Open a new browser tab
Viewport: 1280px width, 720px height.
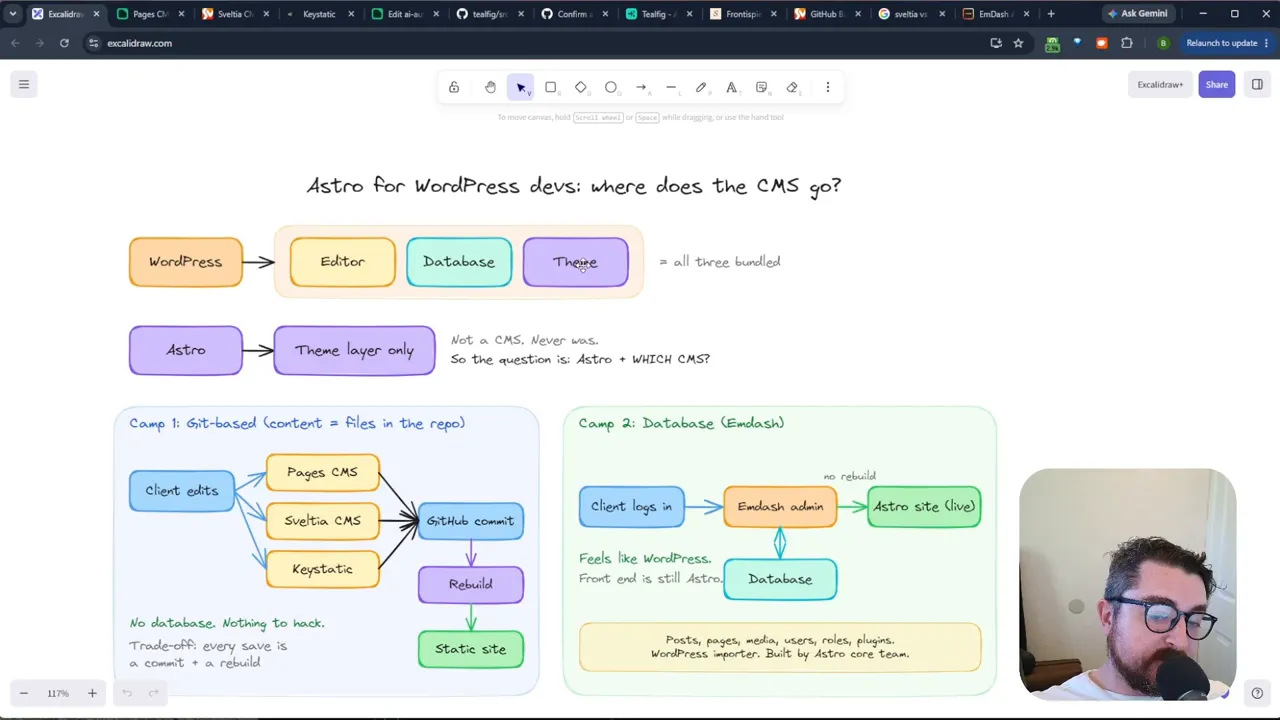pos(1050,14)
